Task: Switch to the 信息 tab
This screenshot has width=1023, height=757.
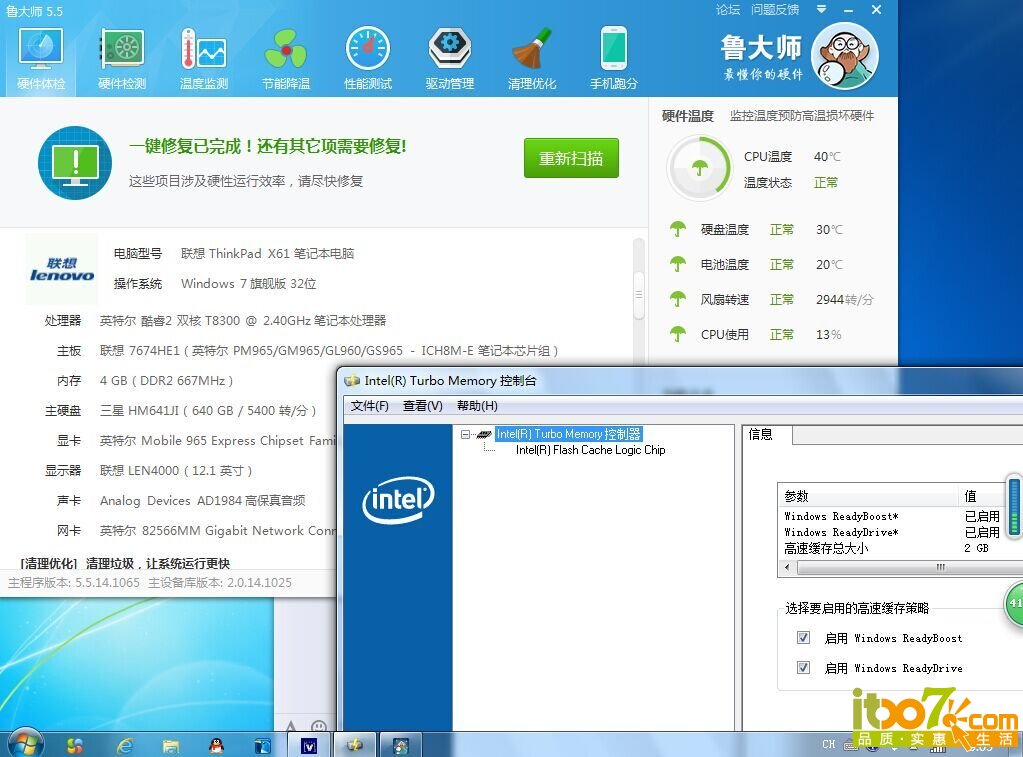Action: (x=761, y=435)
